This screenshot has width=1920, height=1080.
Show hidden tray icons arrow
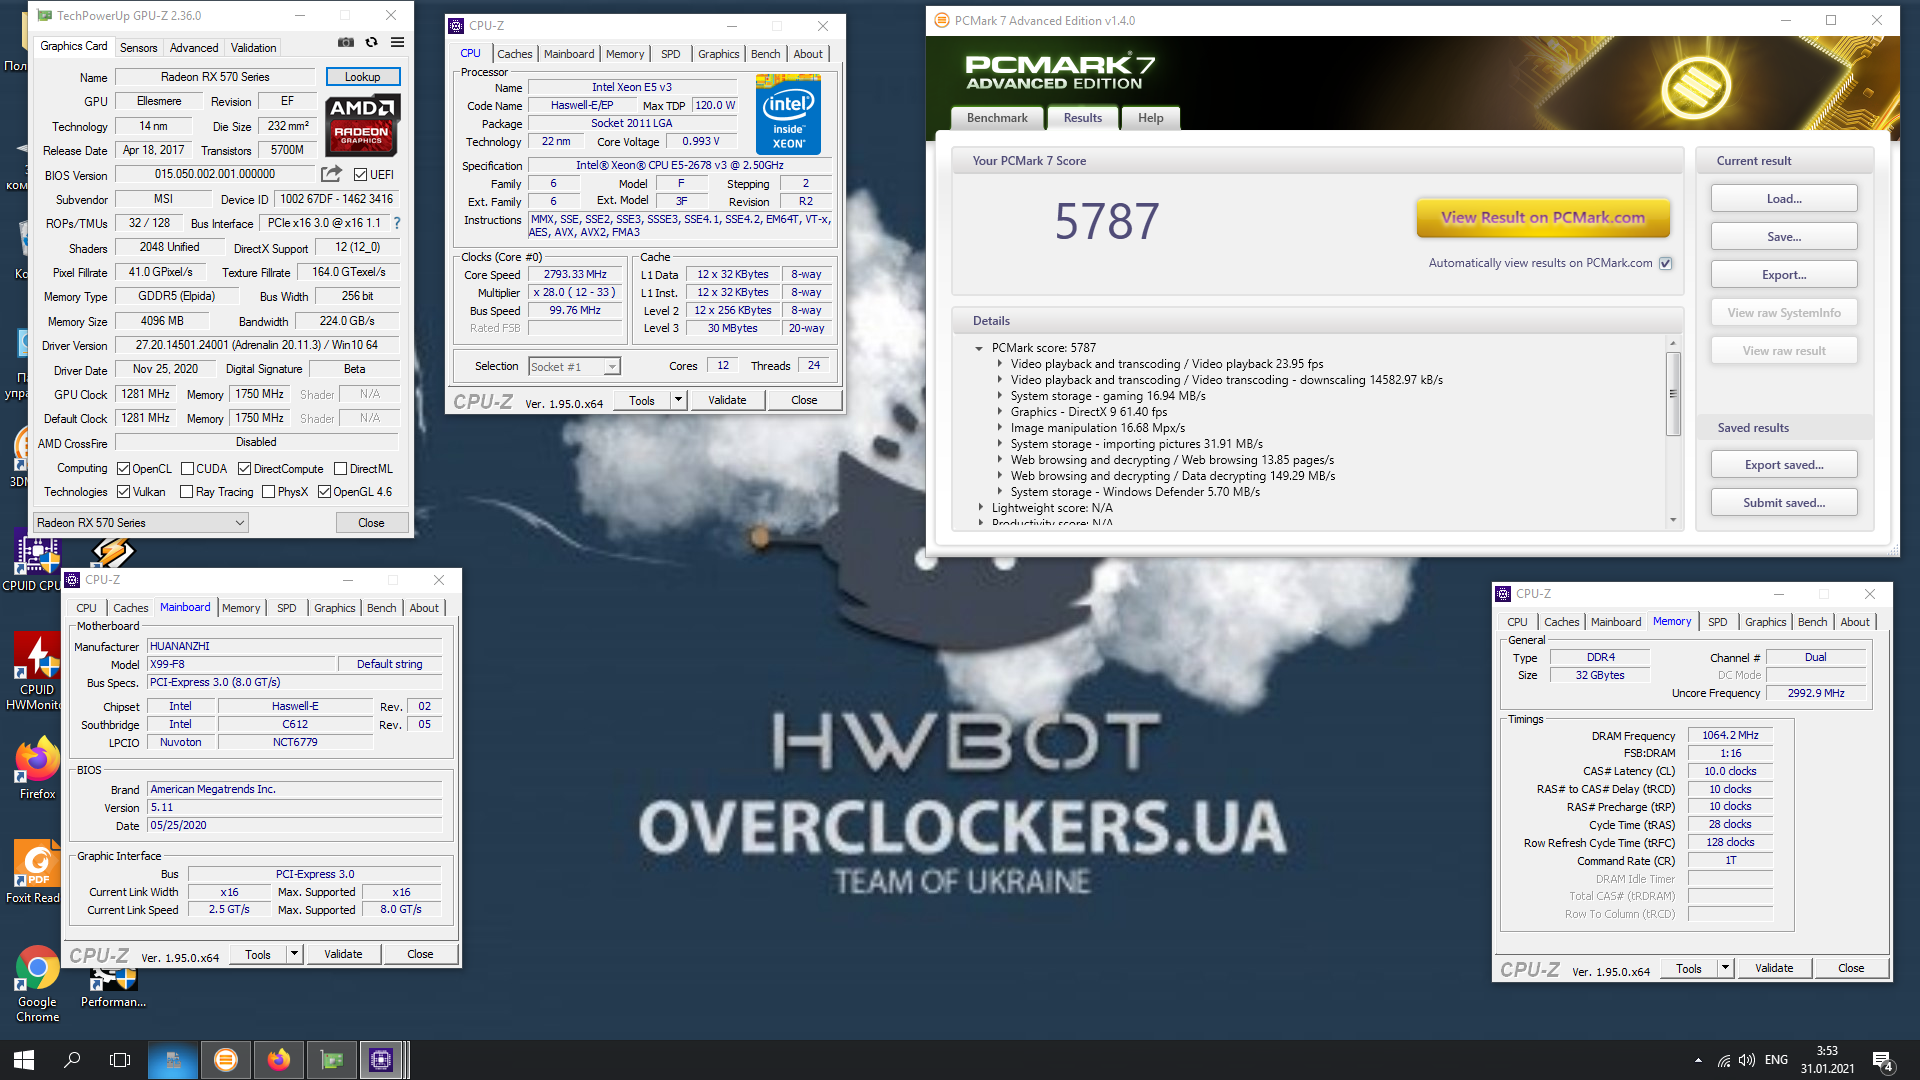pyautogui.click(x=1698, y=1060)
